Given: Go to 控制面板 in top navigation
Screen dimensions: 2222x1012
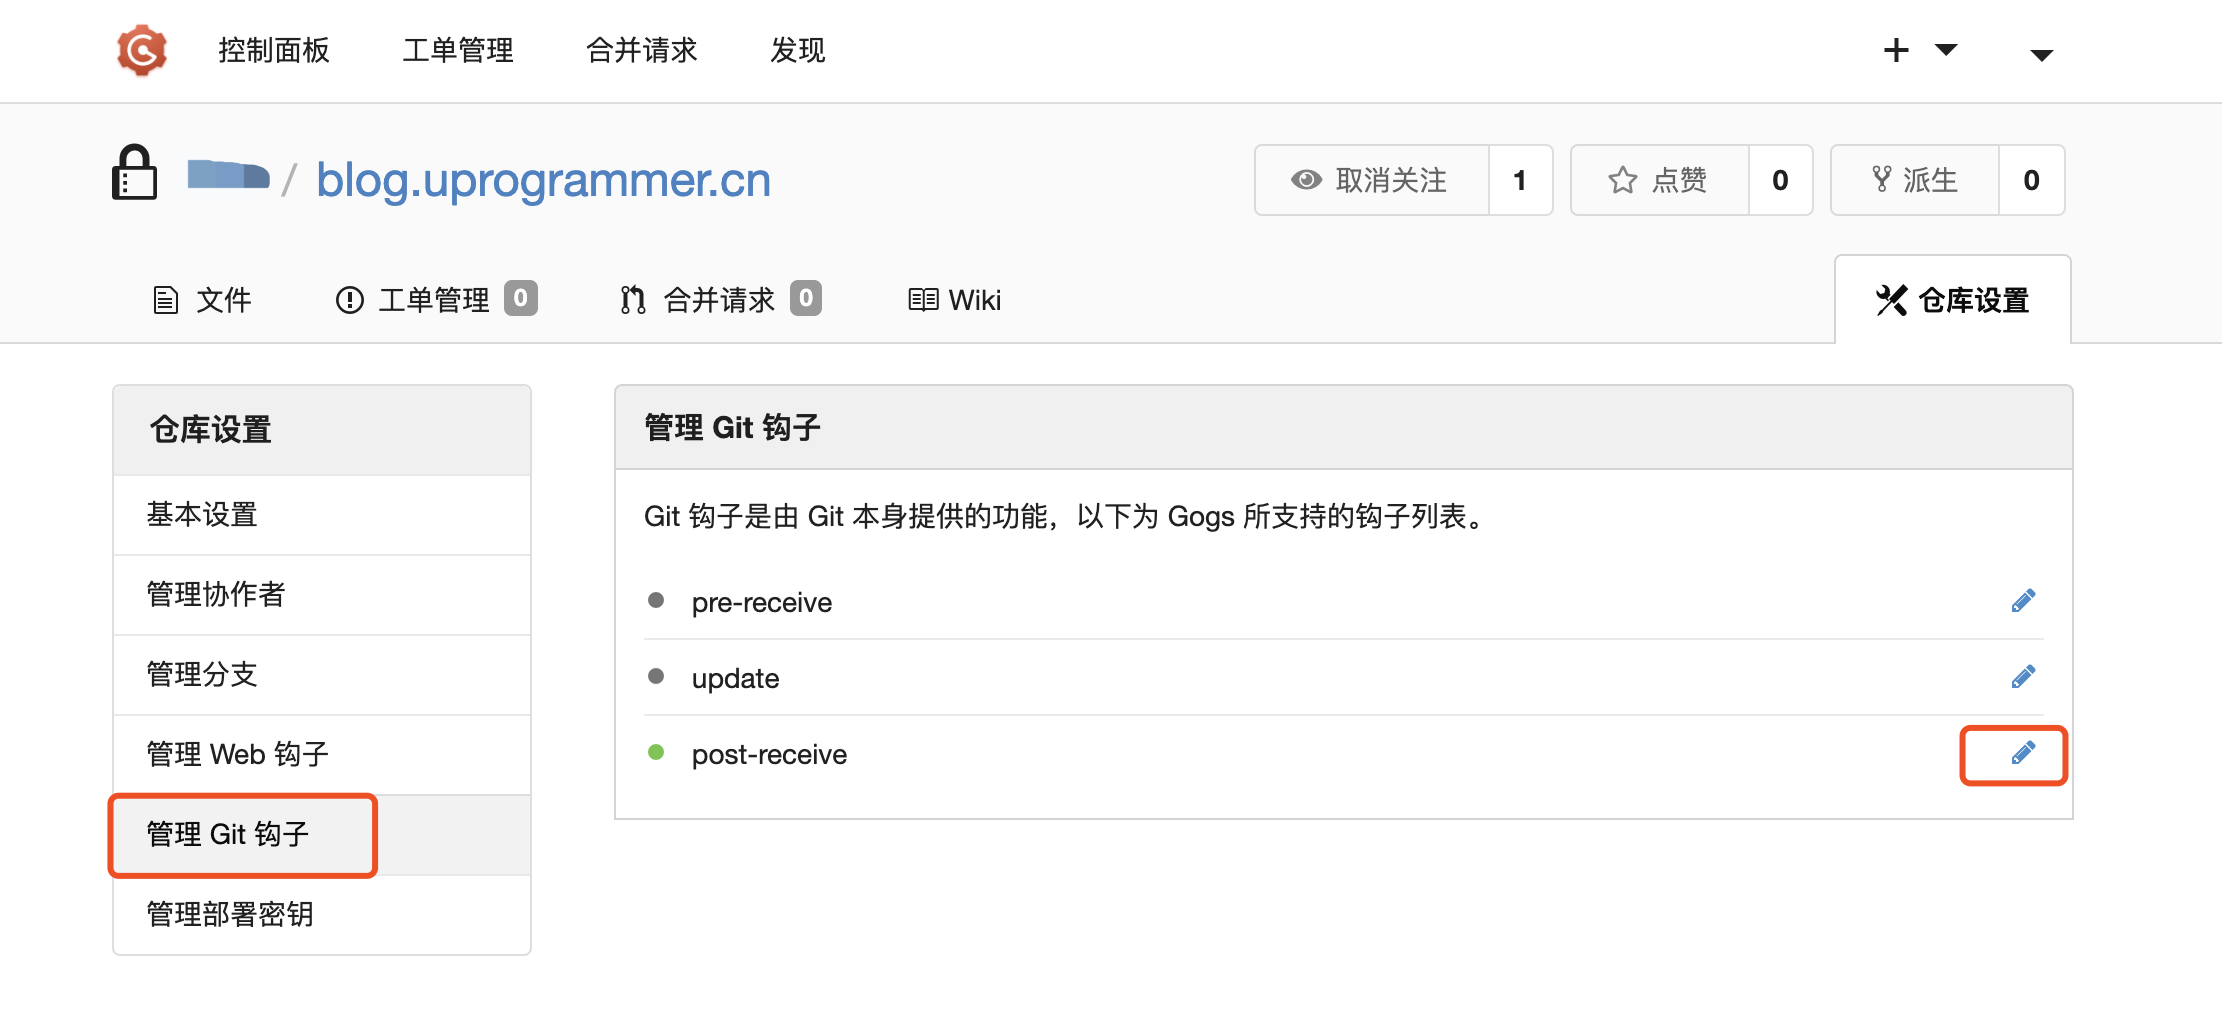Looking at the screenshot, I should [274, 50].
